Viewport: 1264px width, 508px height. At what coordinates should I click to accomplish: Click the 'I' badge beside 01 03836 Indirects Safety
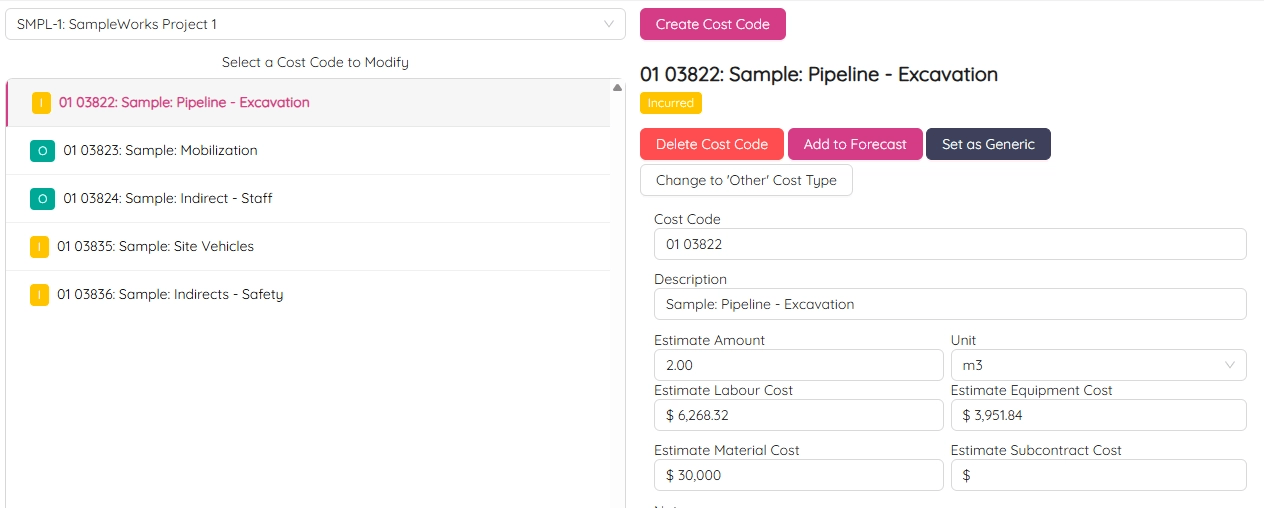pyautogui.click(x=39, y=295)
